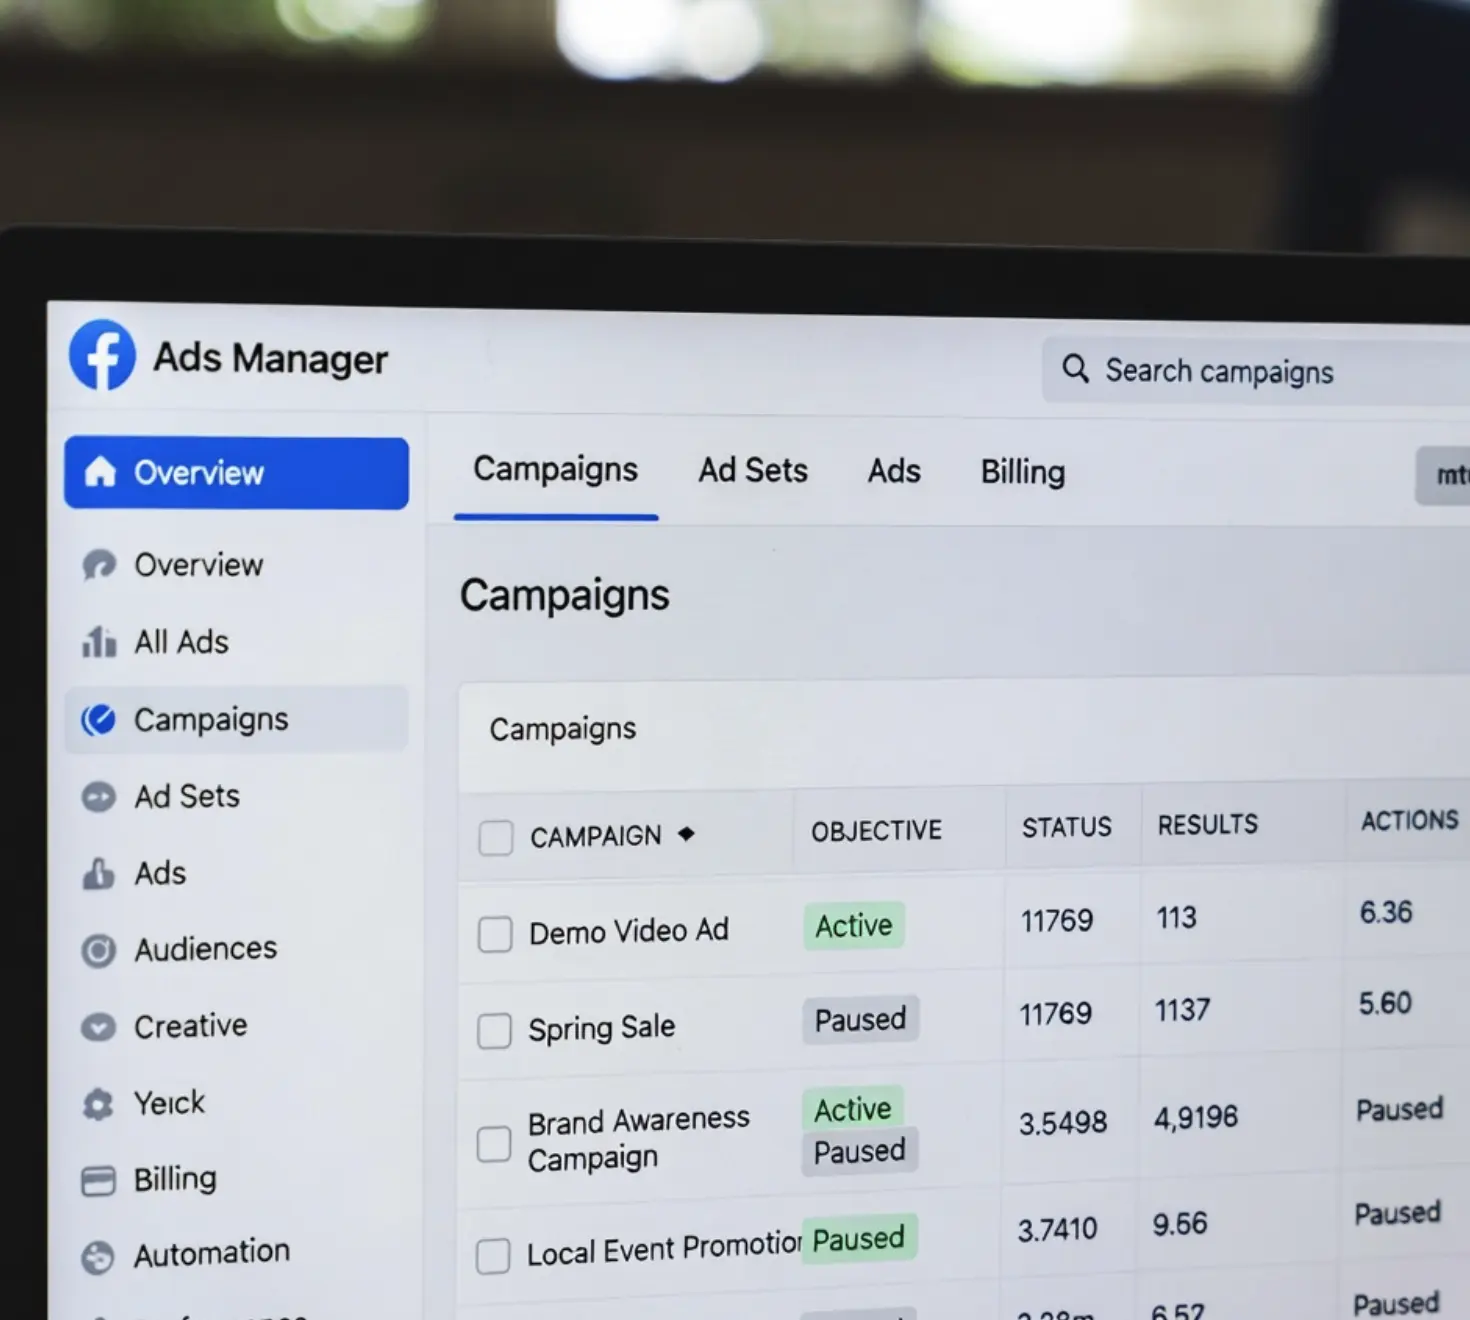Click the Ads Manager title text

pyautogui.click(x=270, y=357)
